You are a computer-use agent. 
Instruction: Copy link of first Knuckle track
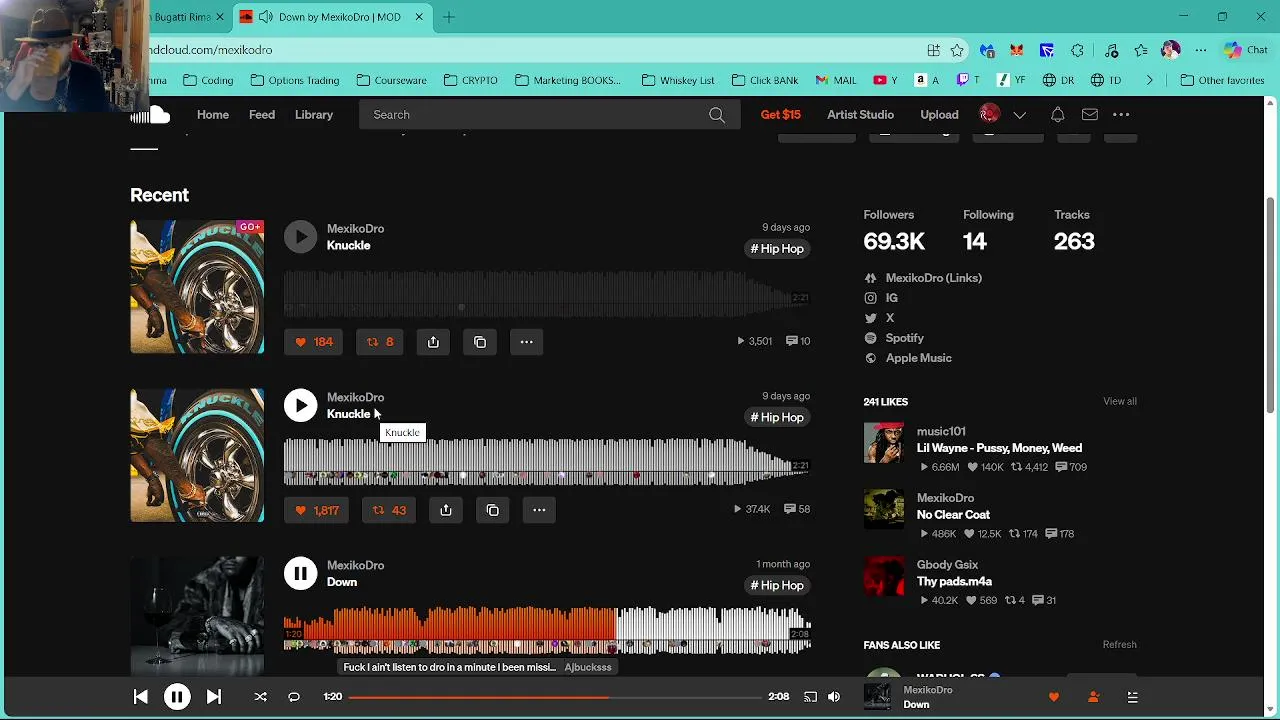(480, 342)
